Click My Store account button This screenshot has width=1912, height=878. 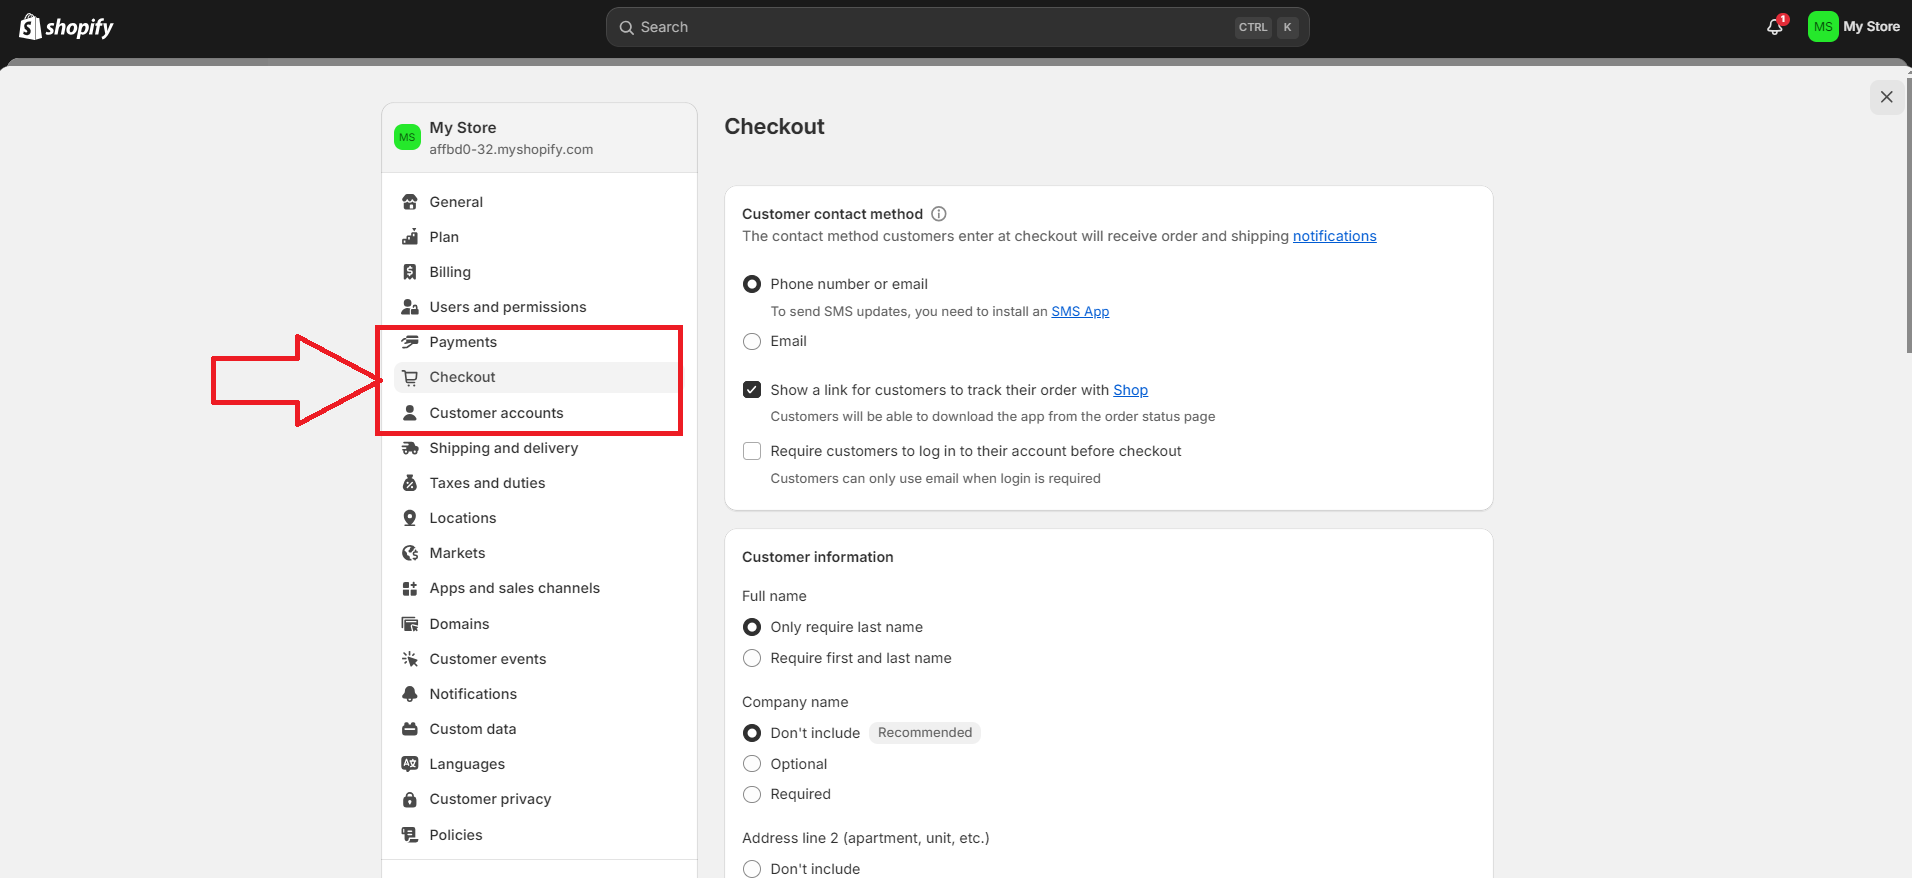[x=1854, y=27]
